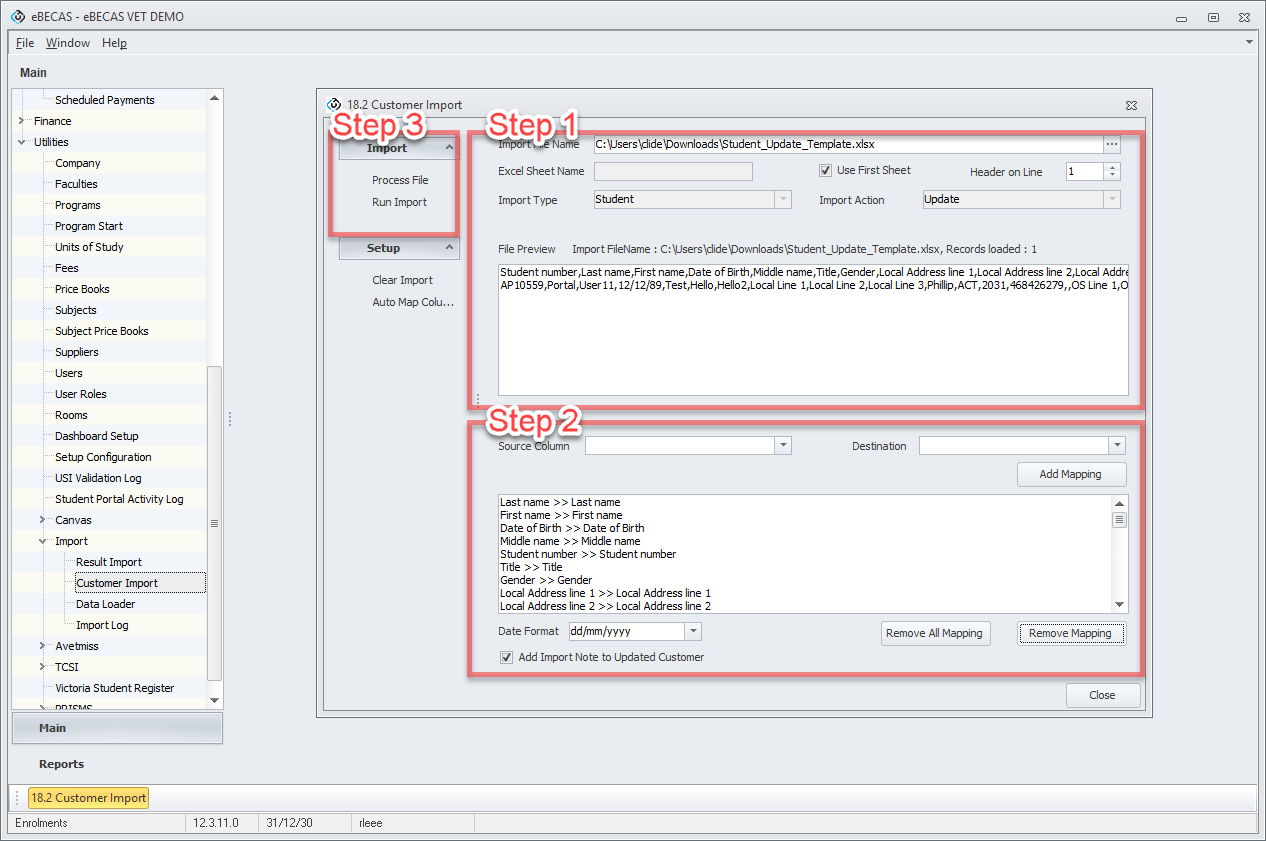Collapse the Import section chevron
Image resolution: width=1266 pixels, height=841 pixels.
[449, 148]
